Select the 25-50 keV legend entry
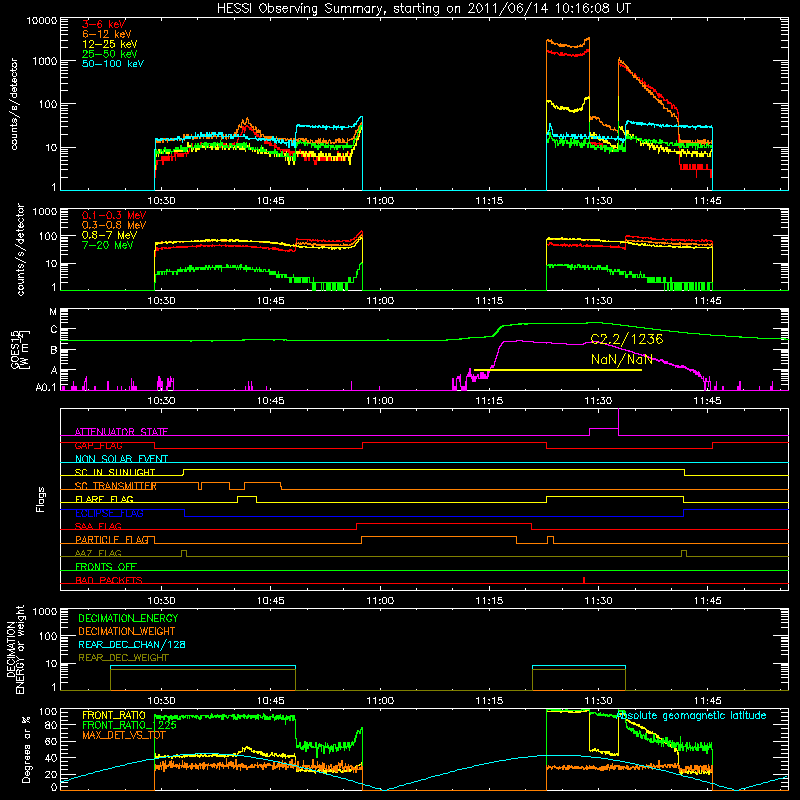This screenshot has width=800, height=800. pos(109,54)
